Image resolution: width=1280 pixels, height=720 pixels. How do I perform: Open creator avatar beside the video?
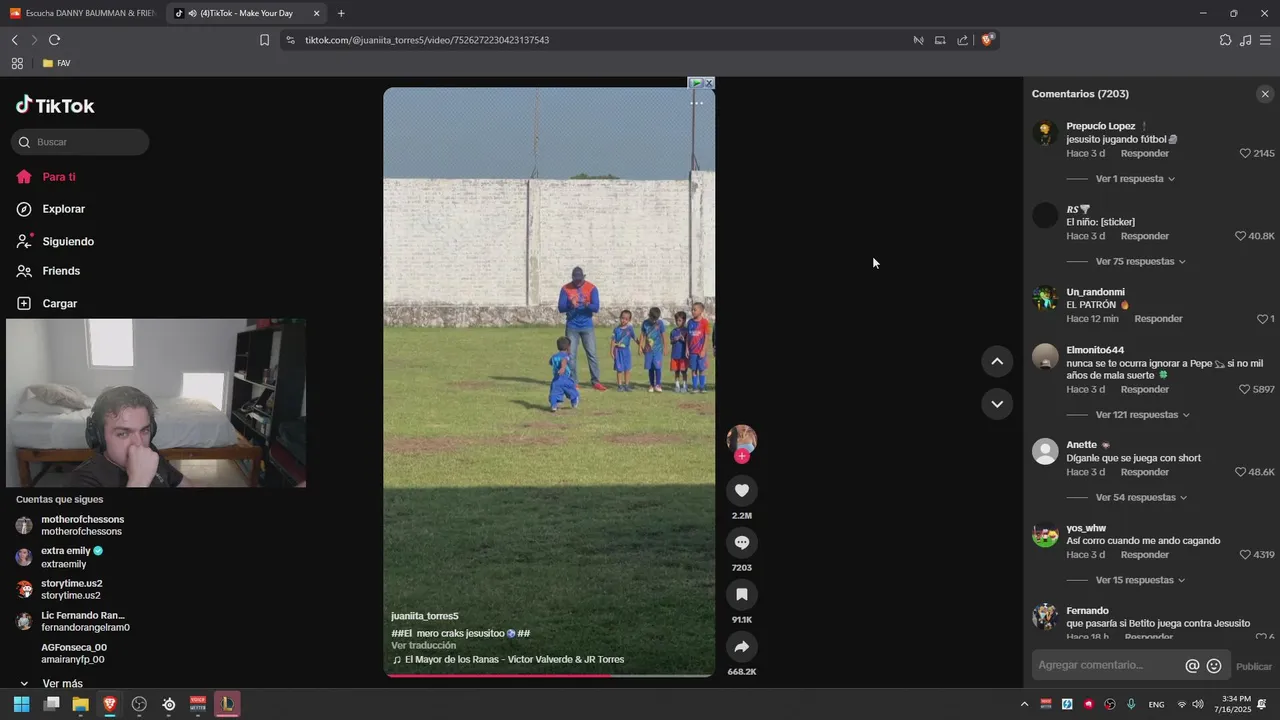click(742, 439)
